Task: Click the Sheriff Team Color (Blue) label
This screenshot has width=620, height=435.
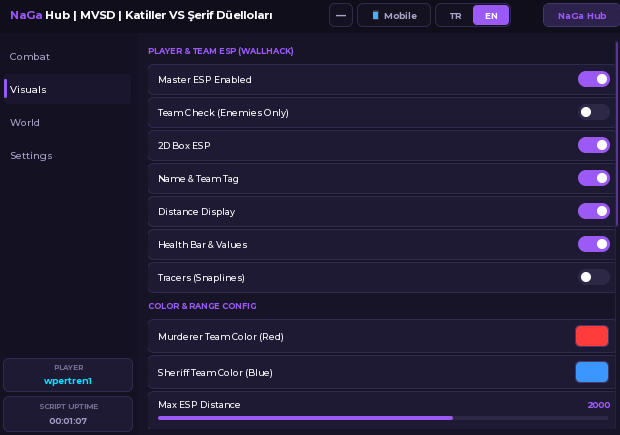Action: tap(215, 373)
